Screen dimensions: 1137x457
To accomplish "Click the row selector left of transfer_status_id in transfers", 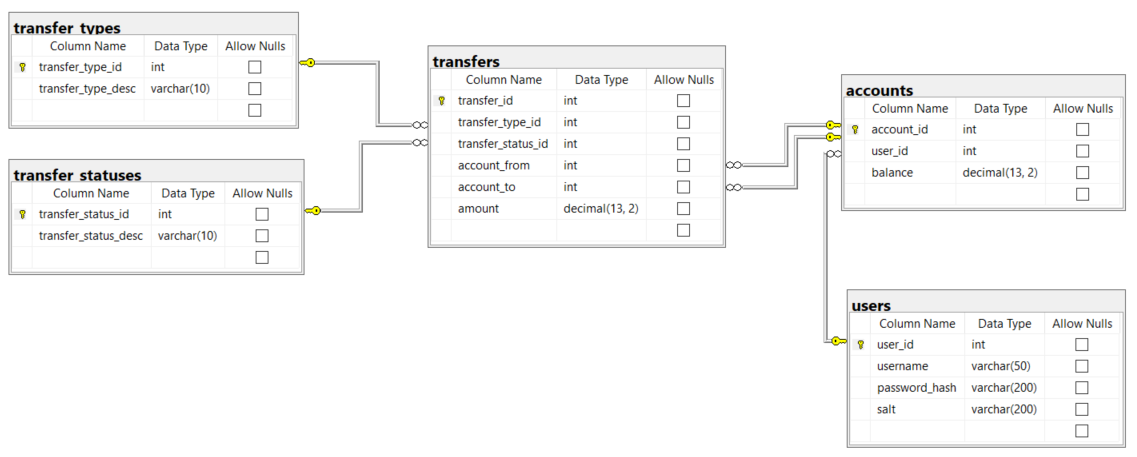I will pyautogui.click(x=441, y=144).
